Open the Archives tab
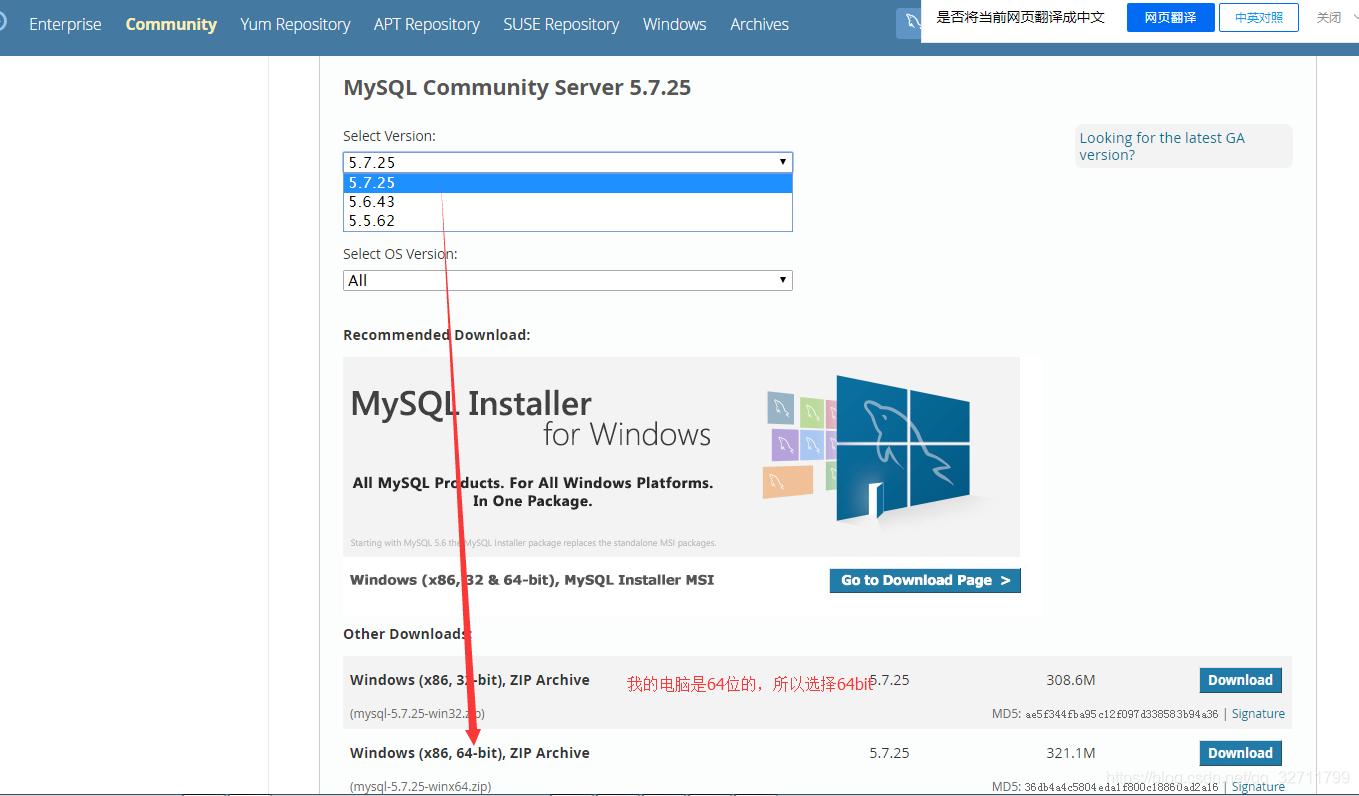 pyautogui.click(x=759, y=24)
